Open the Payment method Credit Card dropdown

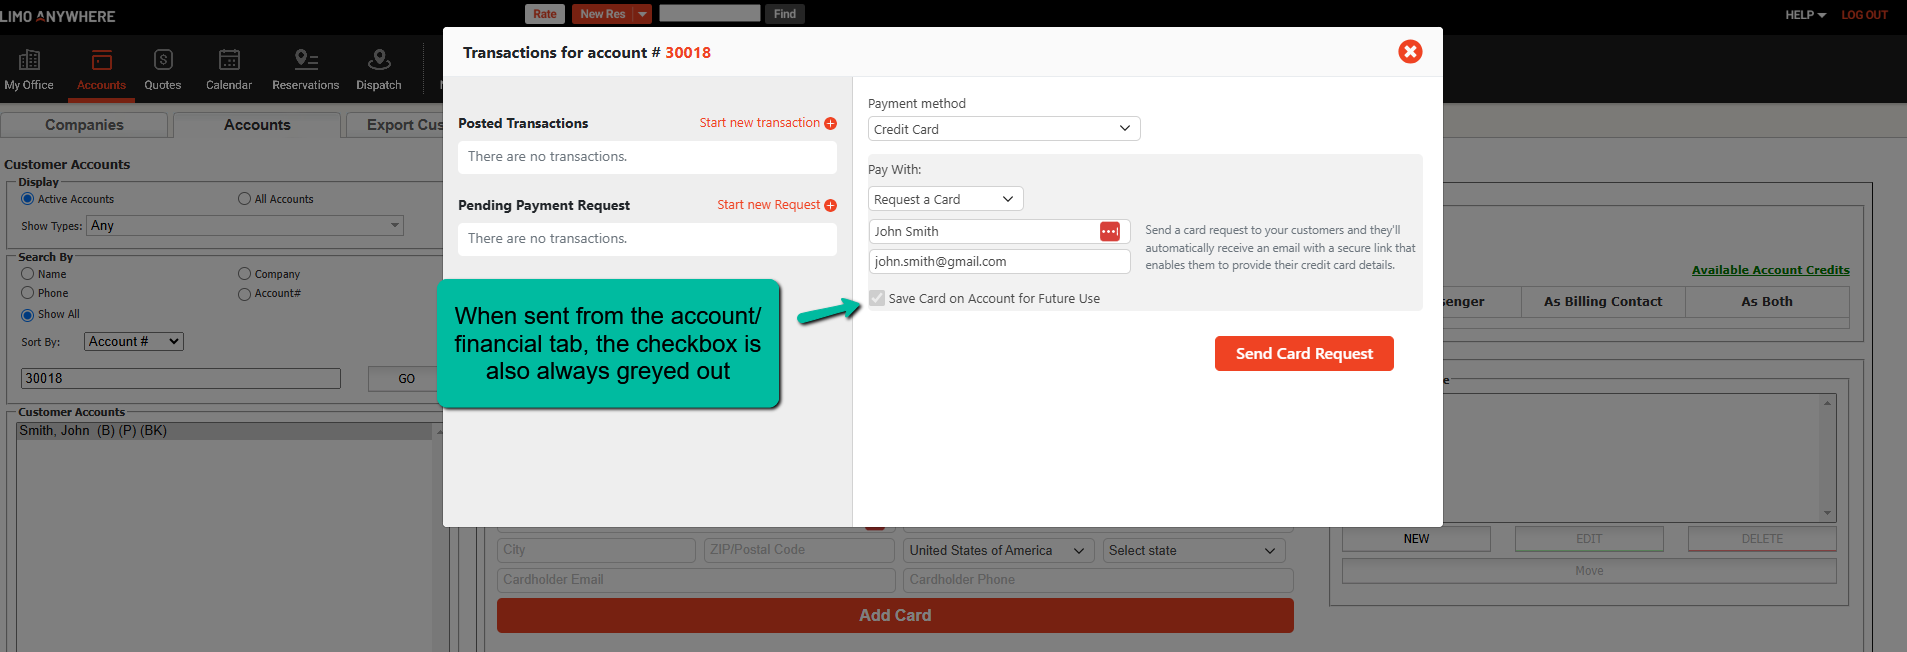pyautogui.click(x=1003, y=129)
